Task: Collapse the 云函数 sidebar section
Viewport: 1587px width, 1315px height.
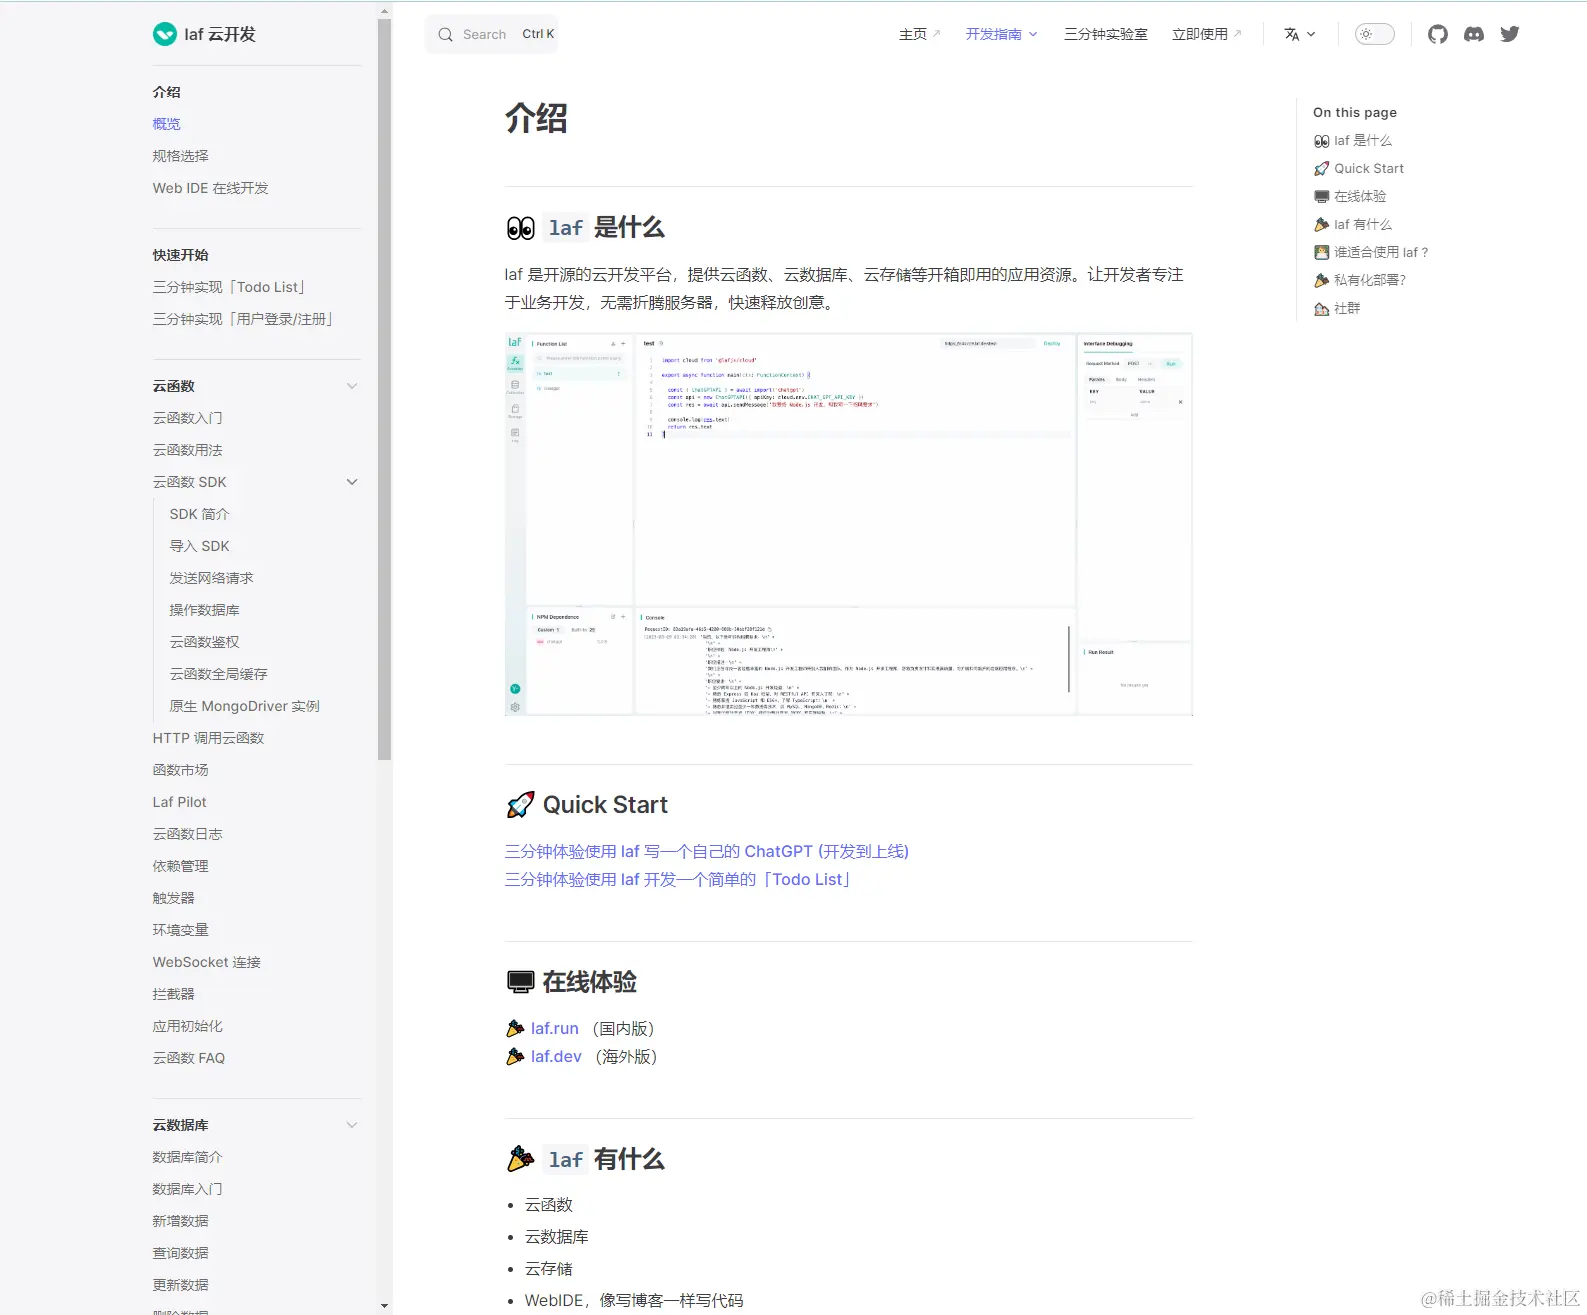Action: [352, 386]
